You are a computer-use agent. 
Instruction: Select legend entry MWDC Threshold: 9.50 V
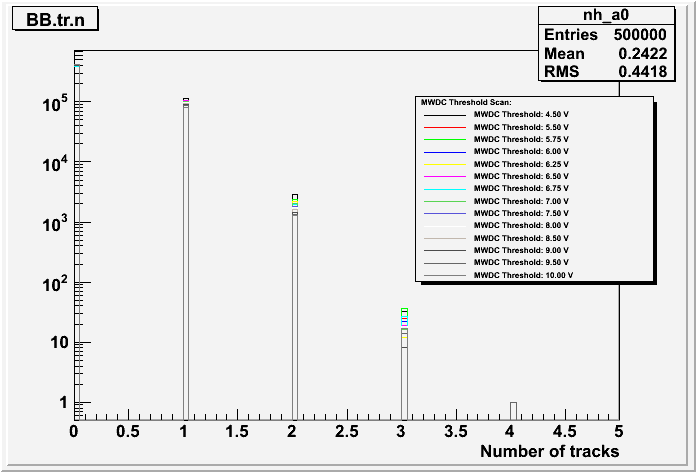521,262
